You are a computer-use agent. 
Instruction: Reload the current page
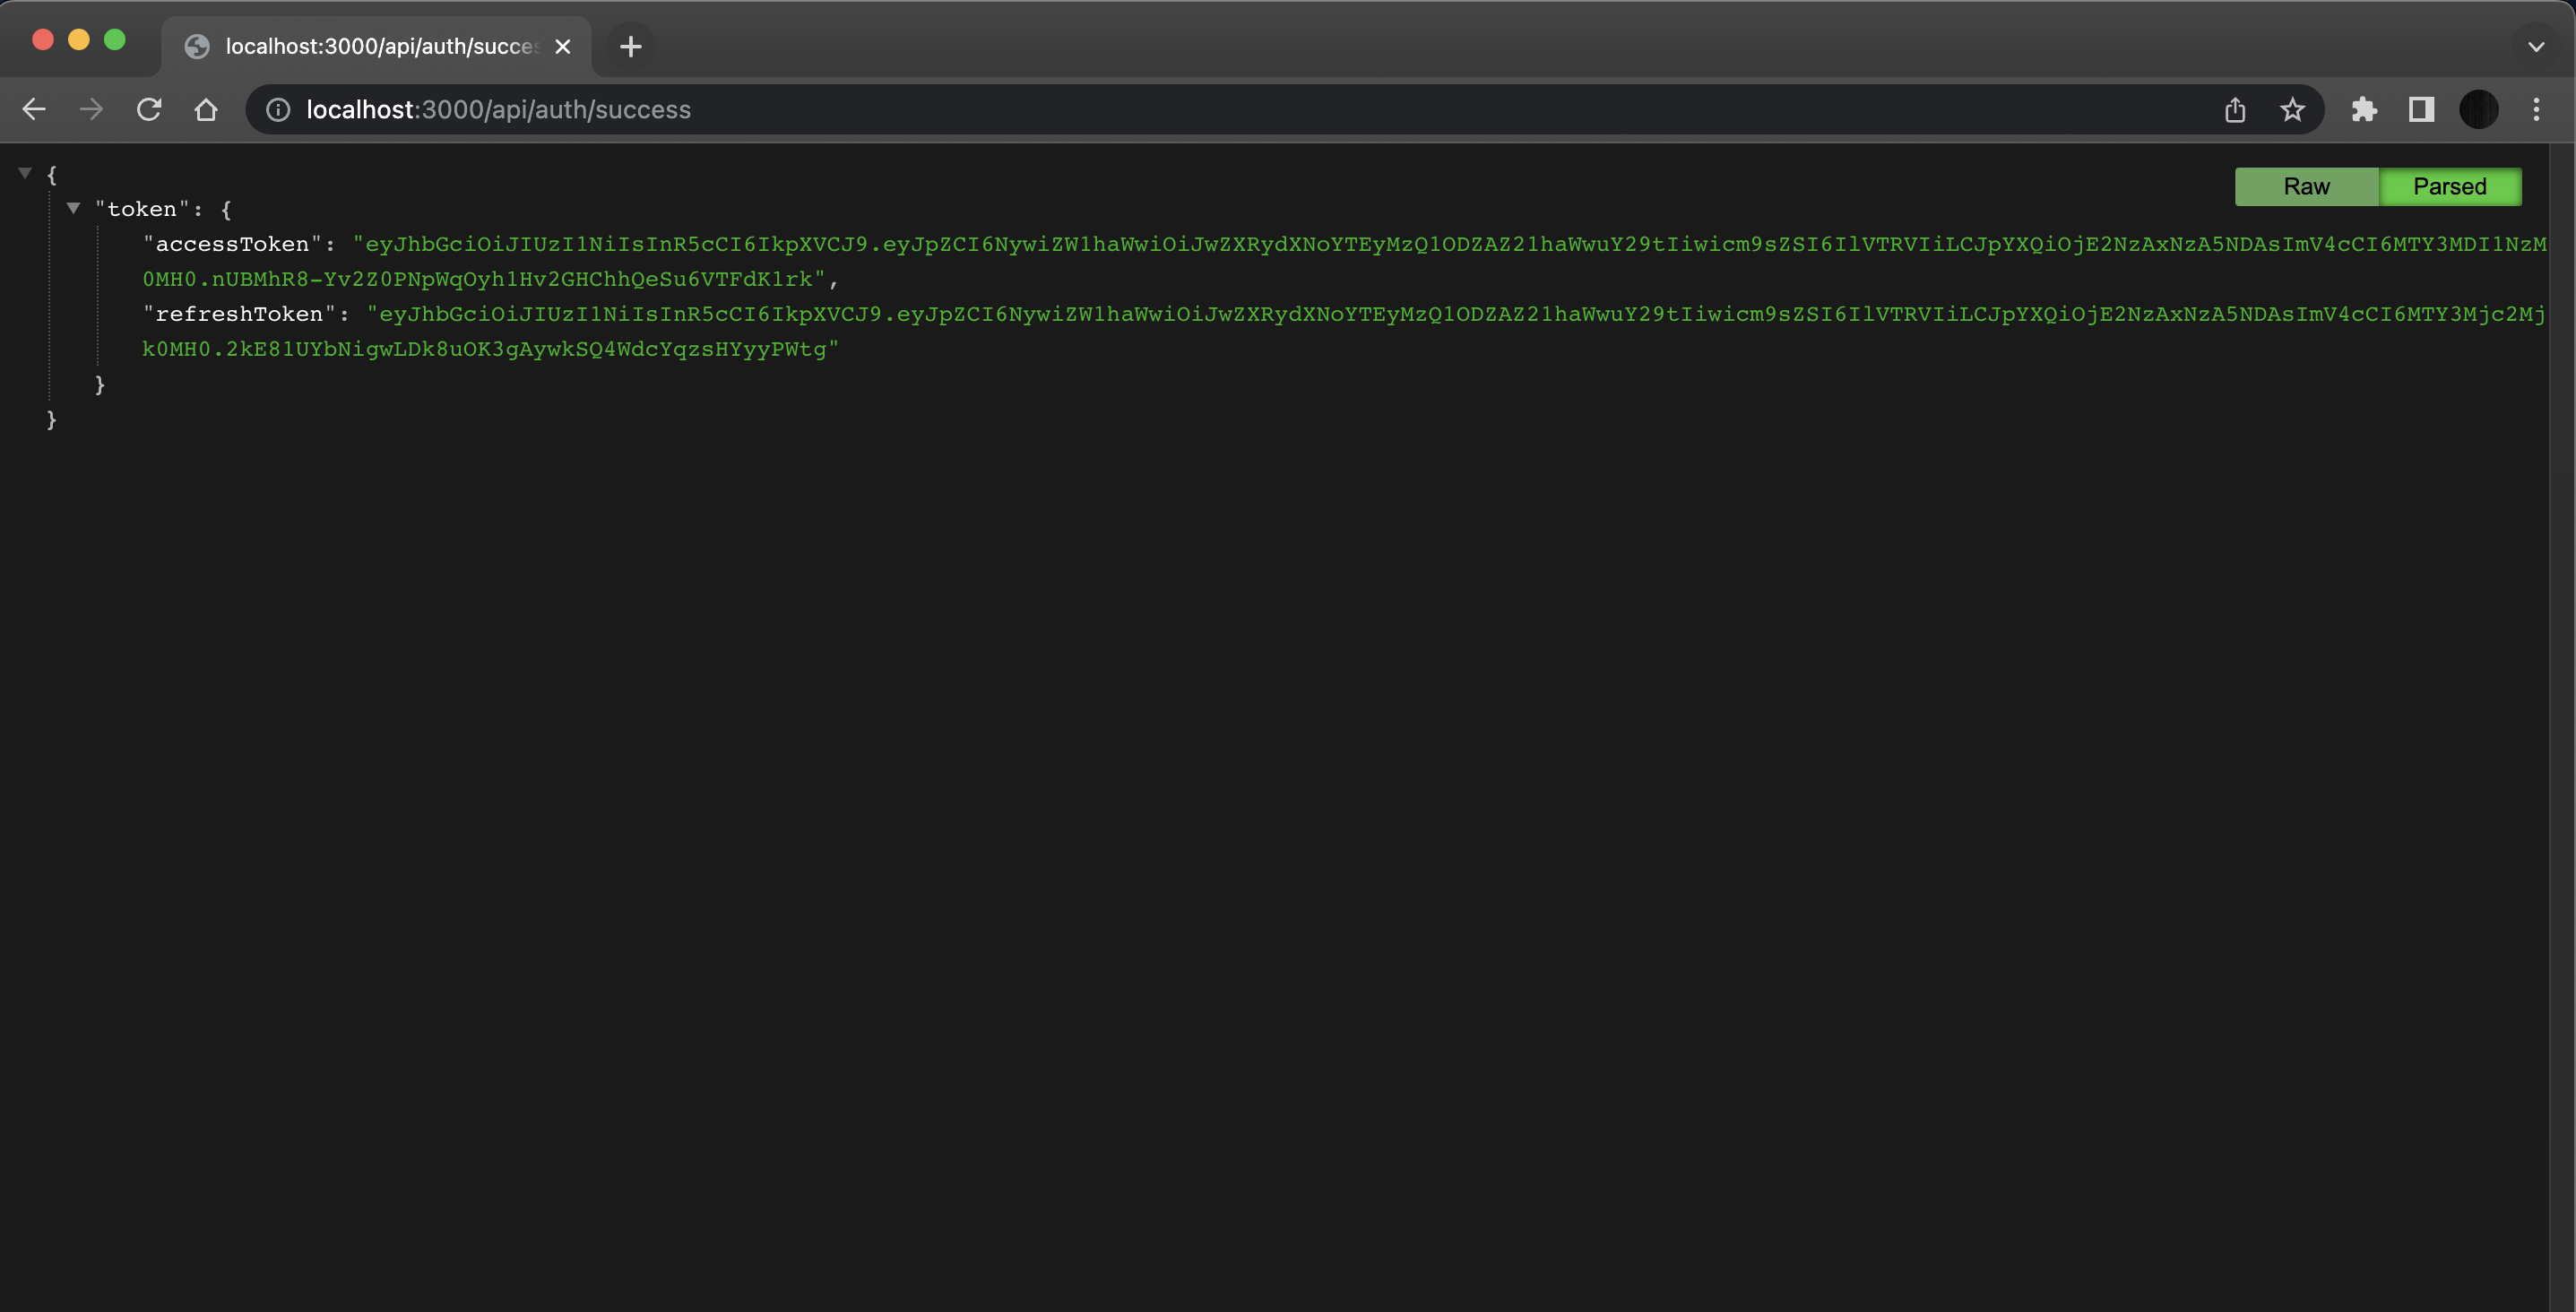pyautogui.click(x=149, y=110)
